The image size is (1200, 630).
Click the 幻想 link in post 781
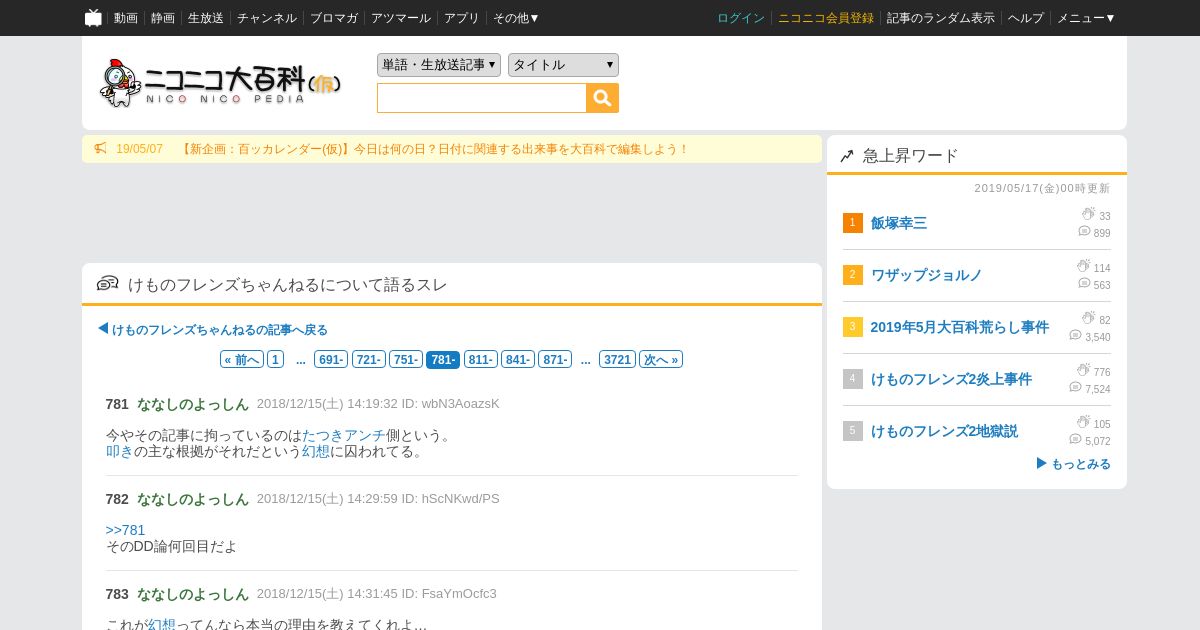tap(316, 451)
